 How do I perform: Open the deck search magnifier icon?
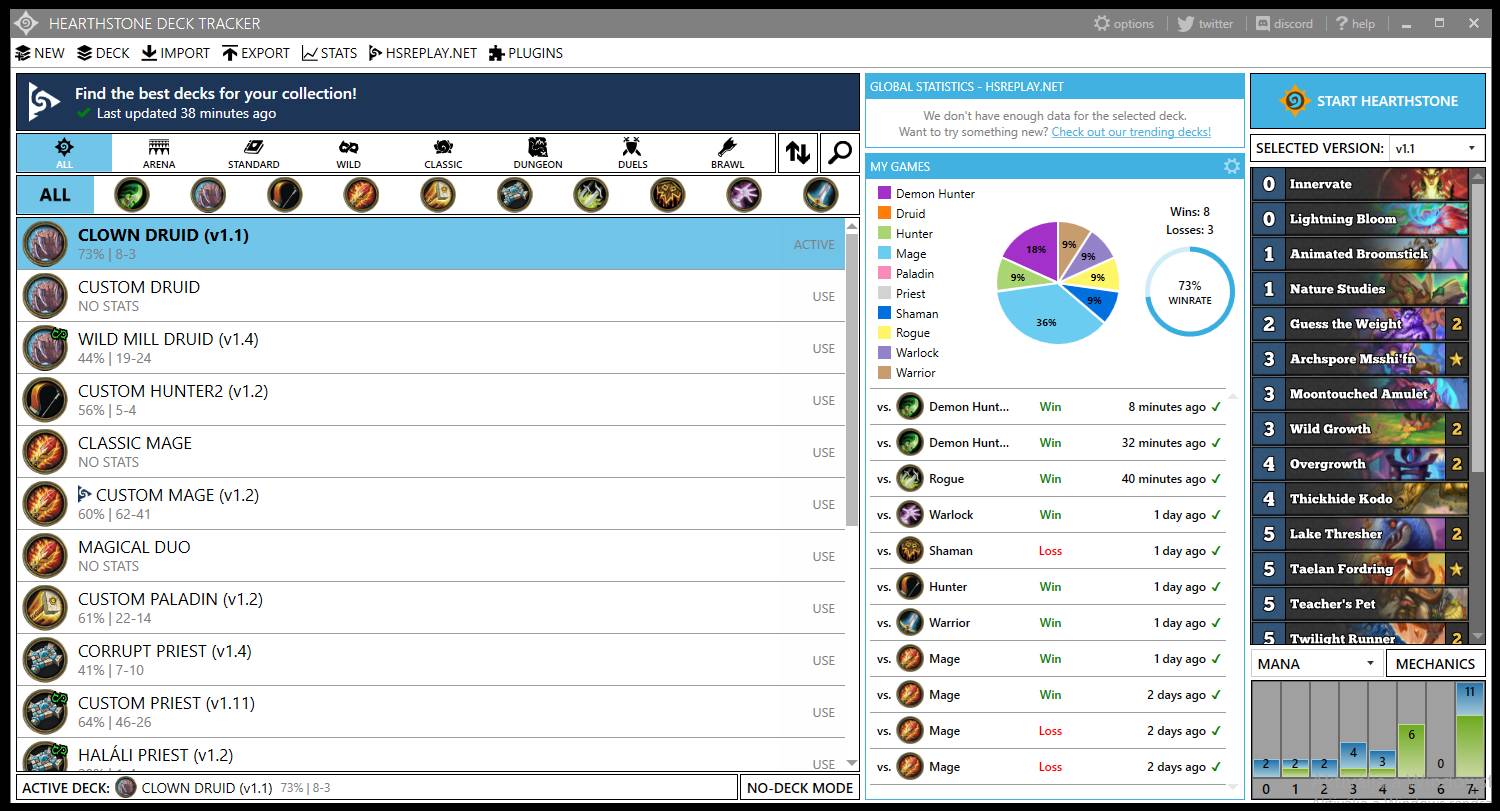click(840, 152)
